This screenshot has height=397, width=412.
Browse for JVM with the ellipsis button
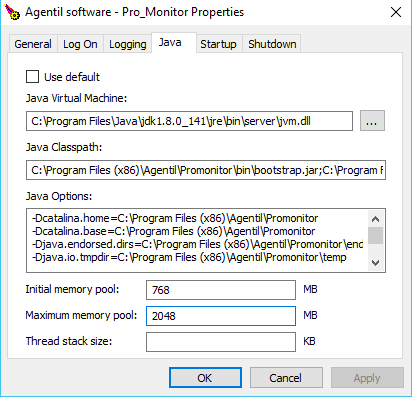tap(372, 121)
